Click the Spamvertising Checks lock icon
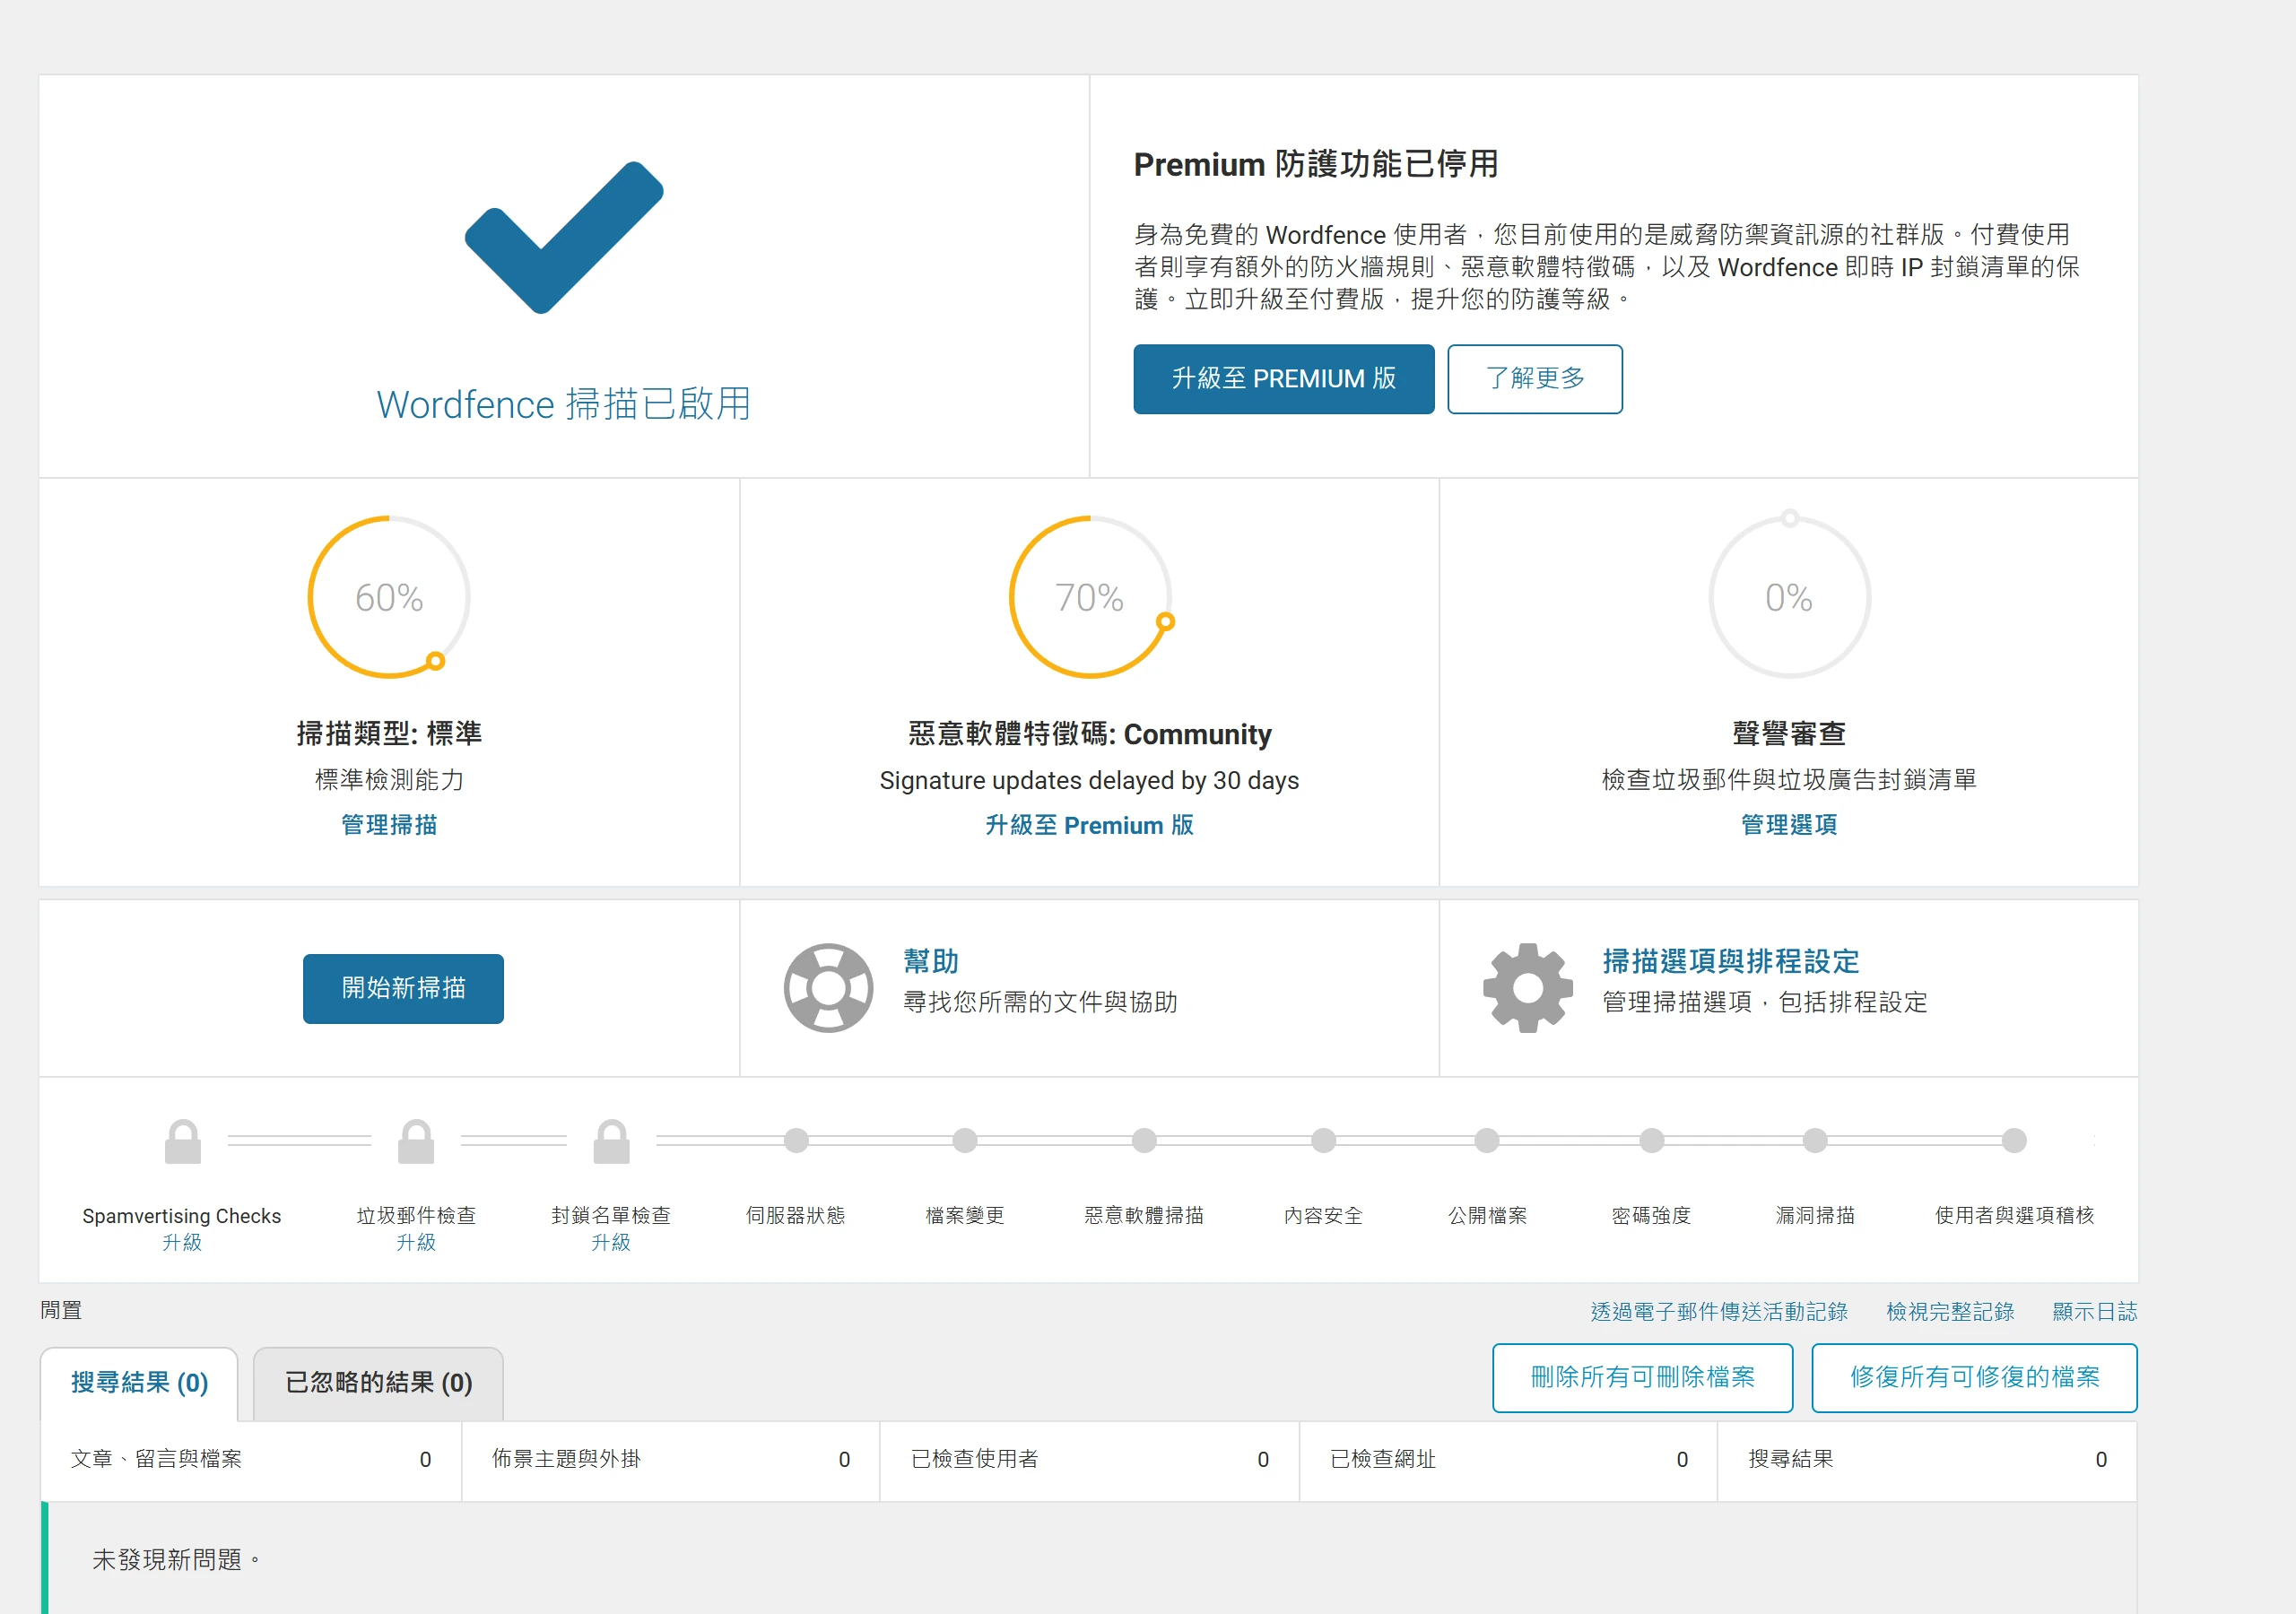Image resolution: width=2296 pixels, height=1614 pixels. tap(182, 1141)
